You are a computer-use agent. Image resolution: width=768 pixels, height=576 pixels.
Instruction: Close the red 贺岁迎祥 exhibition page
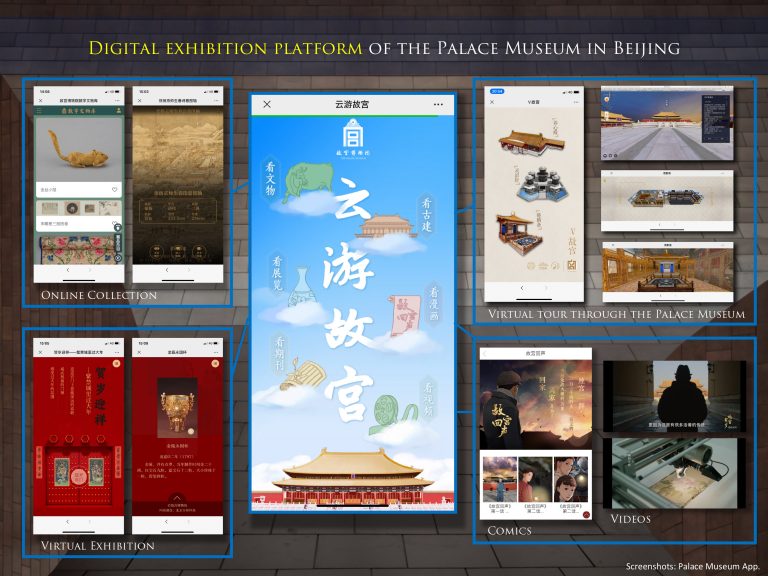click(41, 352)
